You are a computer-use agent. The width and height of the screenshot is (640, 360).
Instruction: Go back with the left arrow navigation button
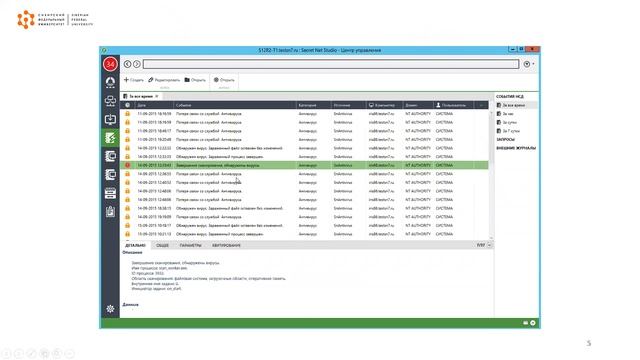tap(127, 64)
